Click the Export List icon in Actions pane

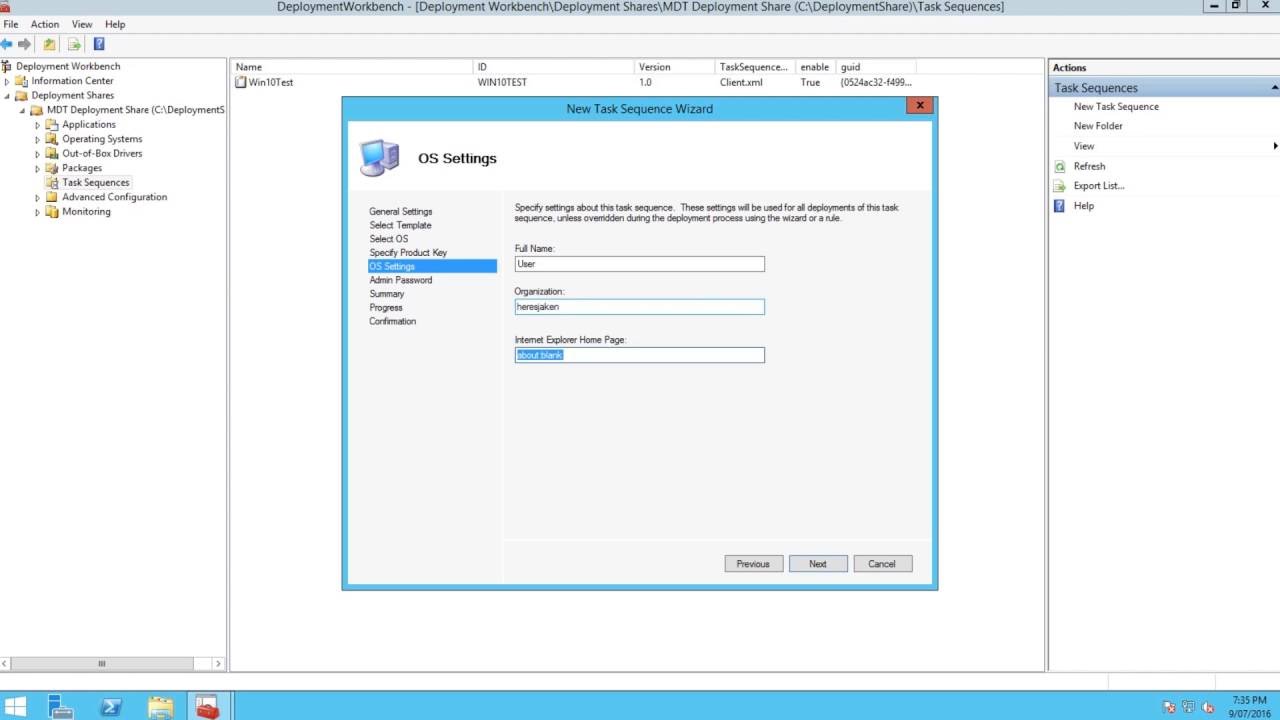coord(1060,186)
